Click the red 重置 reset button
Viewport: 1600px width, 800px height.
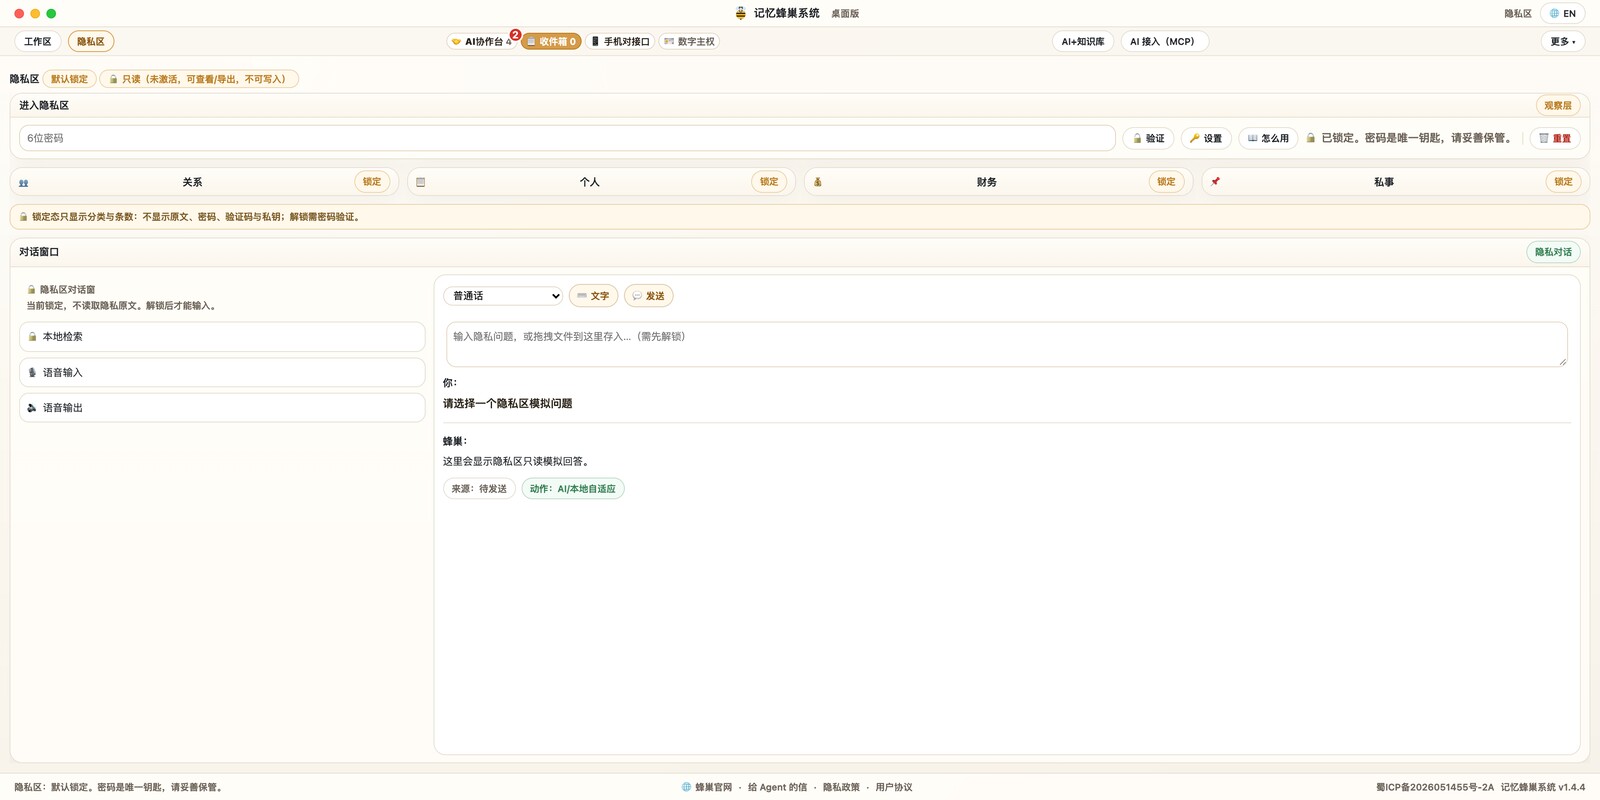pos(1555,138)
